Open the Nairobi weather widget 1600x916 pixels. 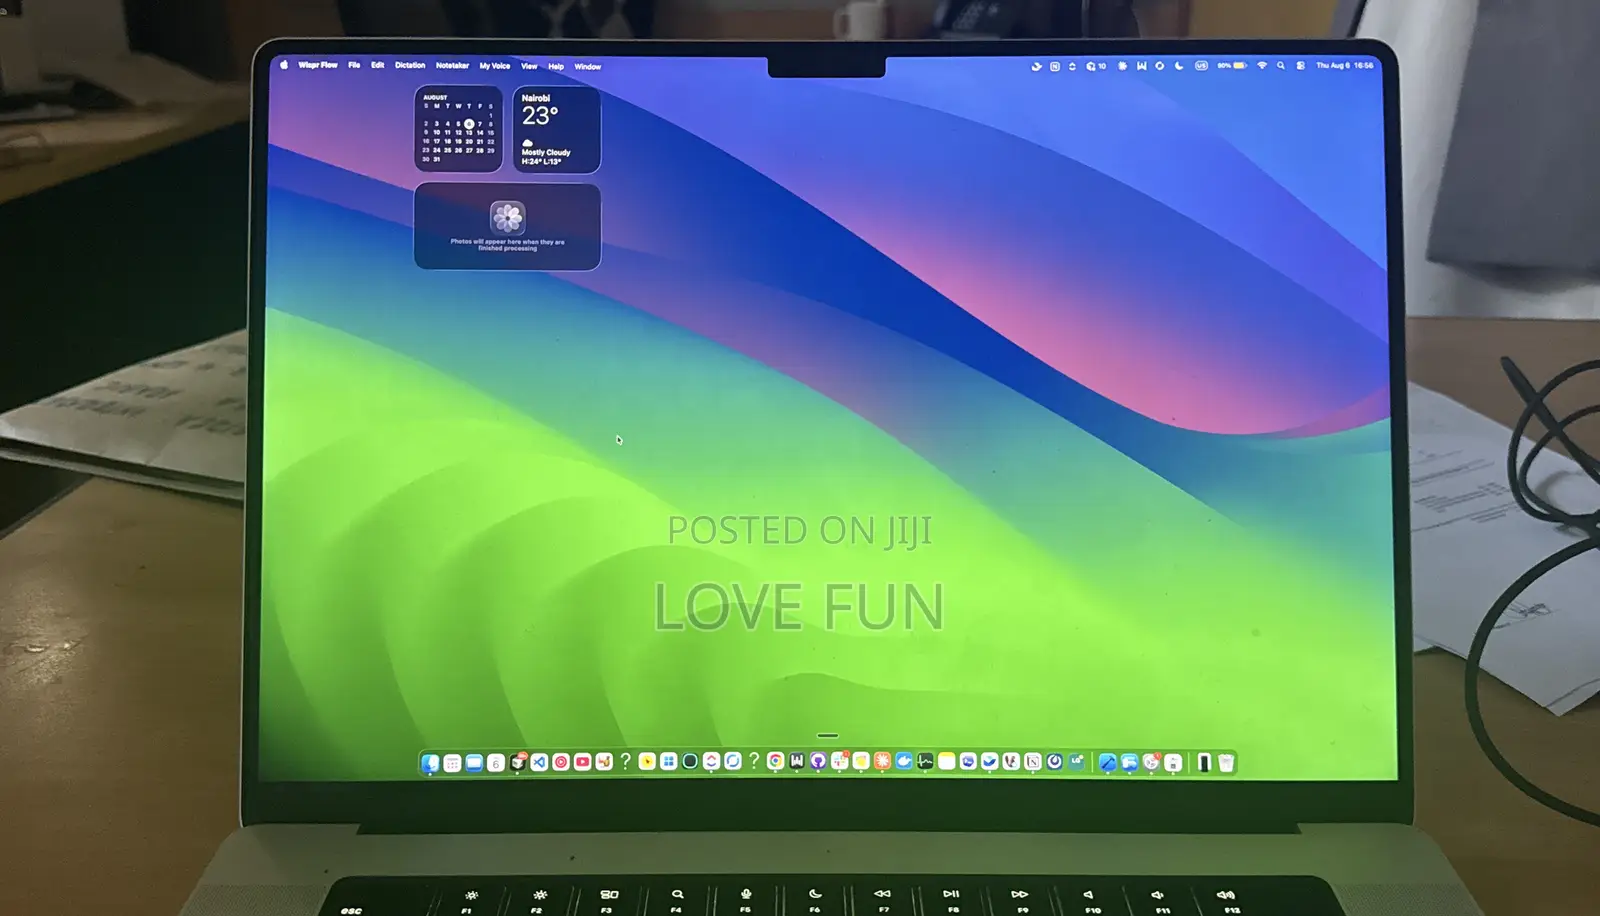point(556,129)
